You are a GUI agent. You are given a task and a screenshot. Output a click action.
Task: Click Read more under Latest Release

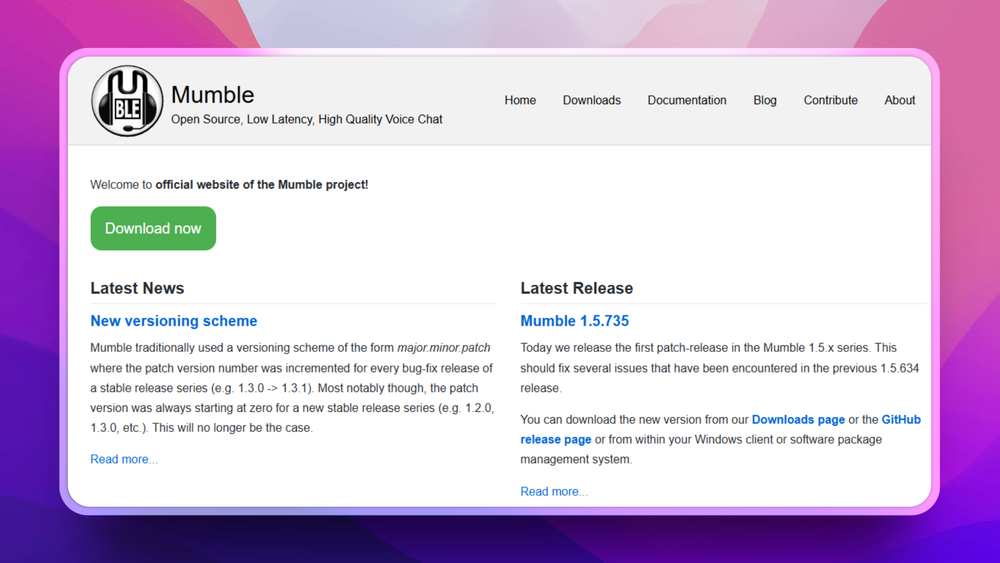pyautogui.click(x=554, y=492)
